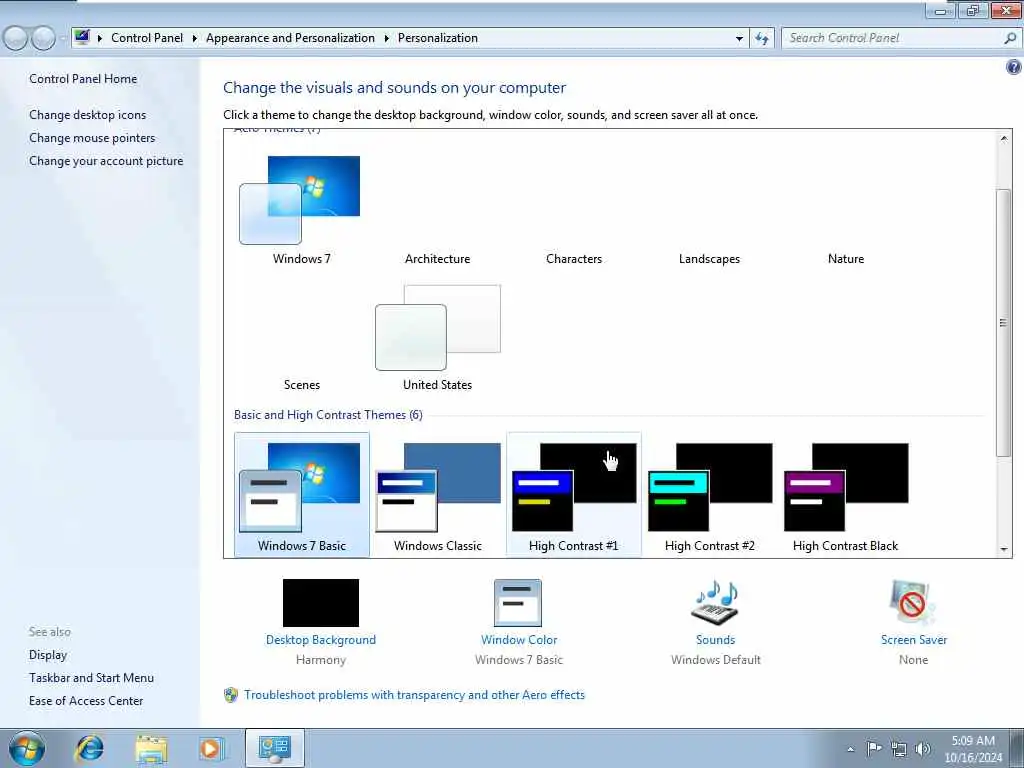This screenshot has height=768, width=1024.
Task: Click the shield icon beside Troubleshoot link
Action: 231,695
